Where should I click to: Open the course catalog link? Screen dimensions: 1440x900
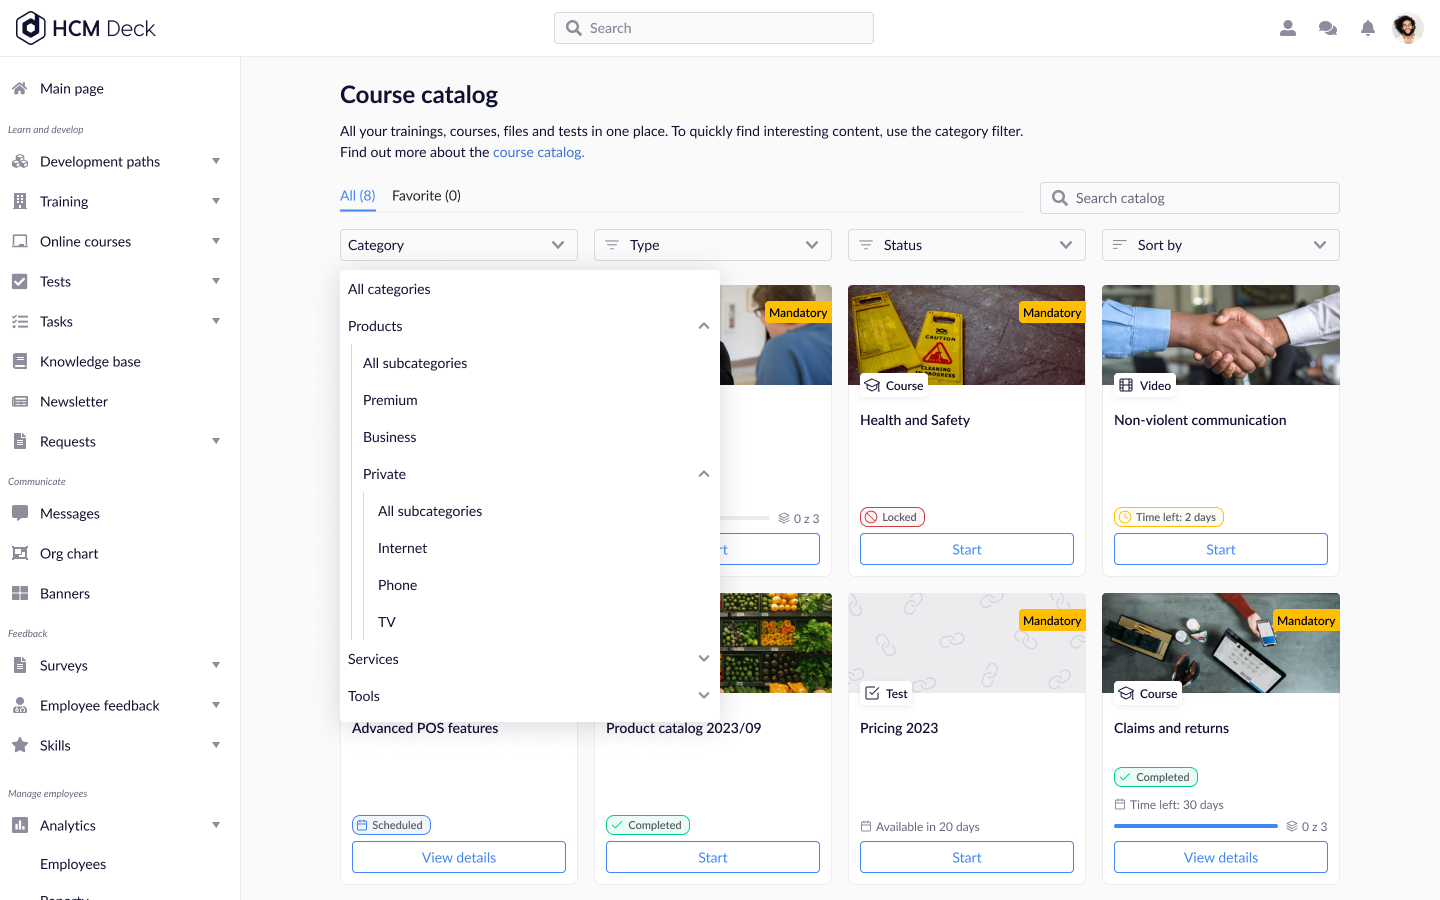tap(538, 152)
